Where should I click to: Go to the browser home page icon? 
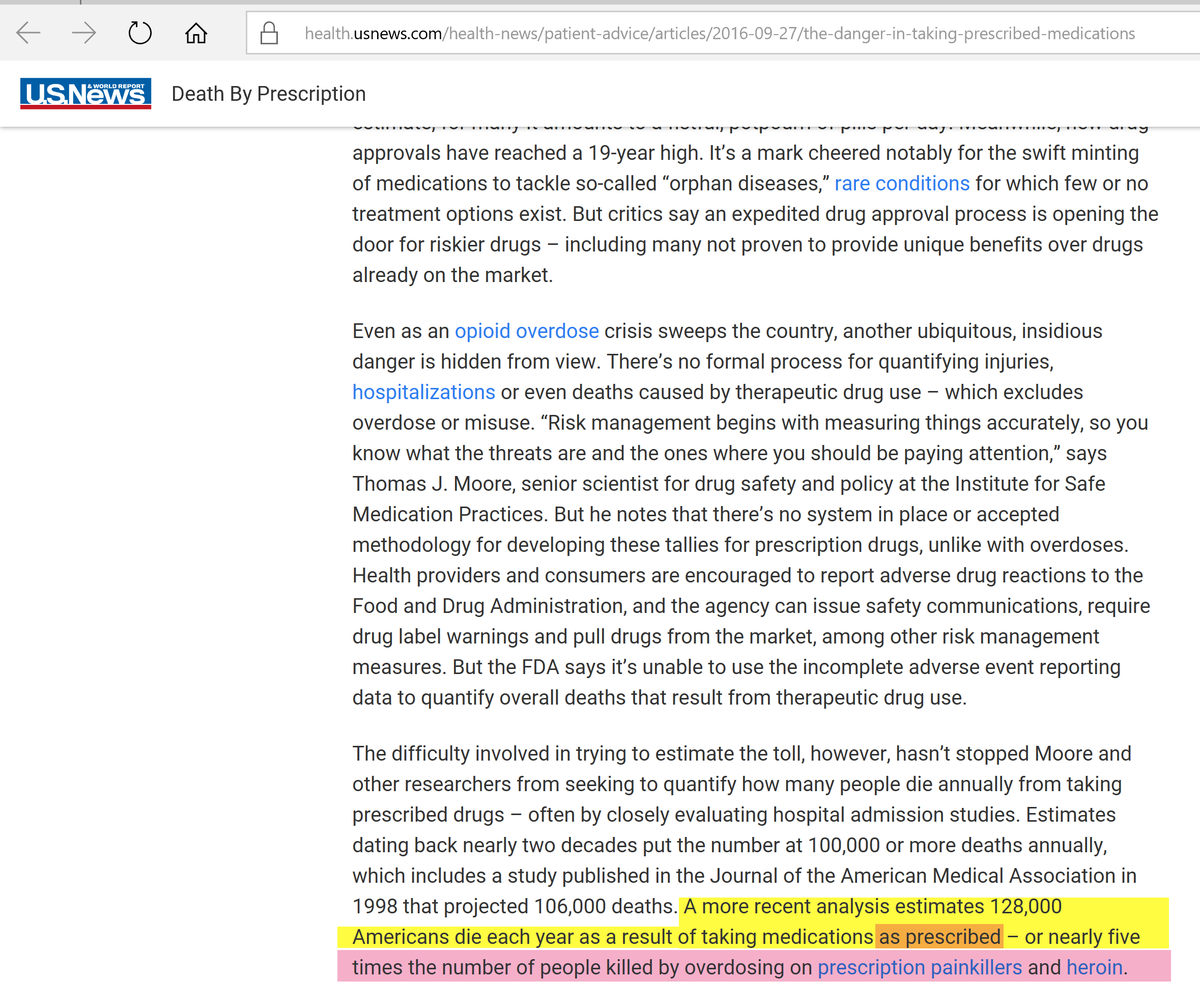tap(196, 34)
